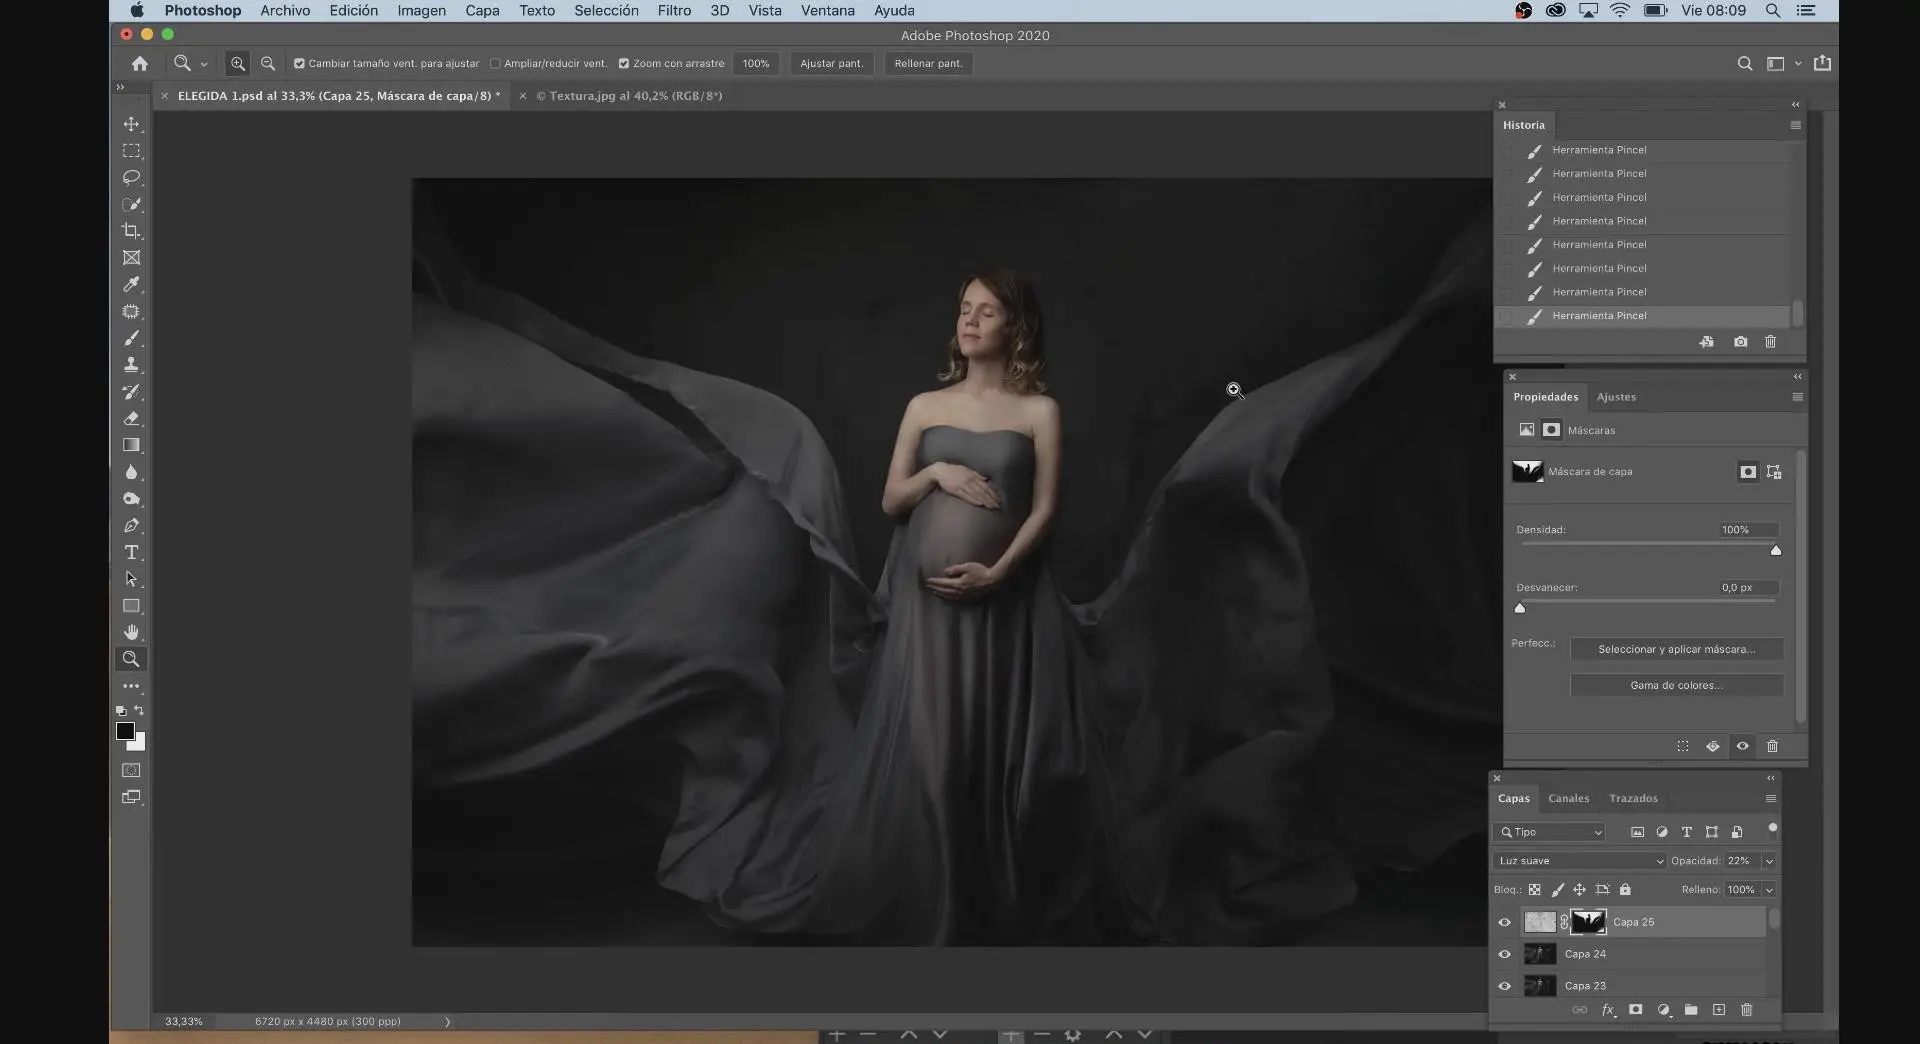Select the Pen tool
1920x1044 pixels.
(131, 526)
